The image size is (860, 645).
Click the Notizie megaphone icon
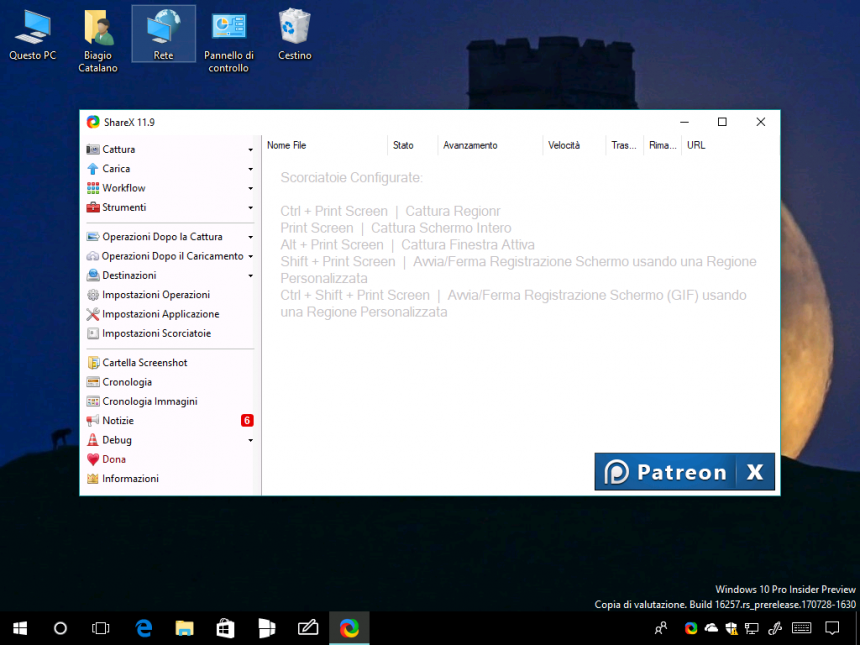tap(93, 421)
